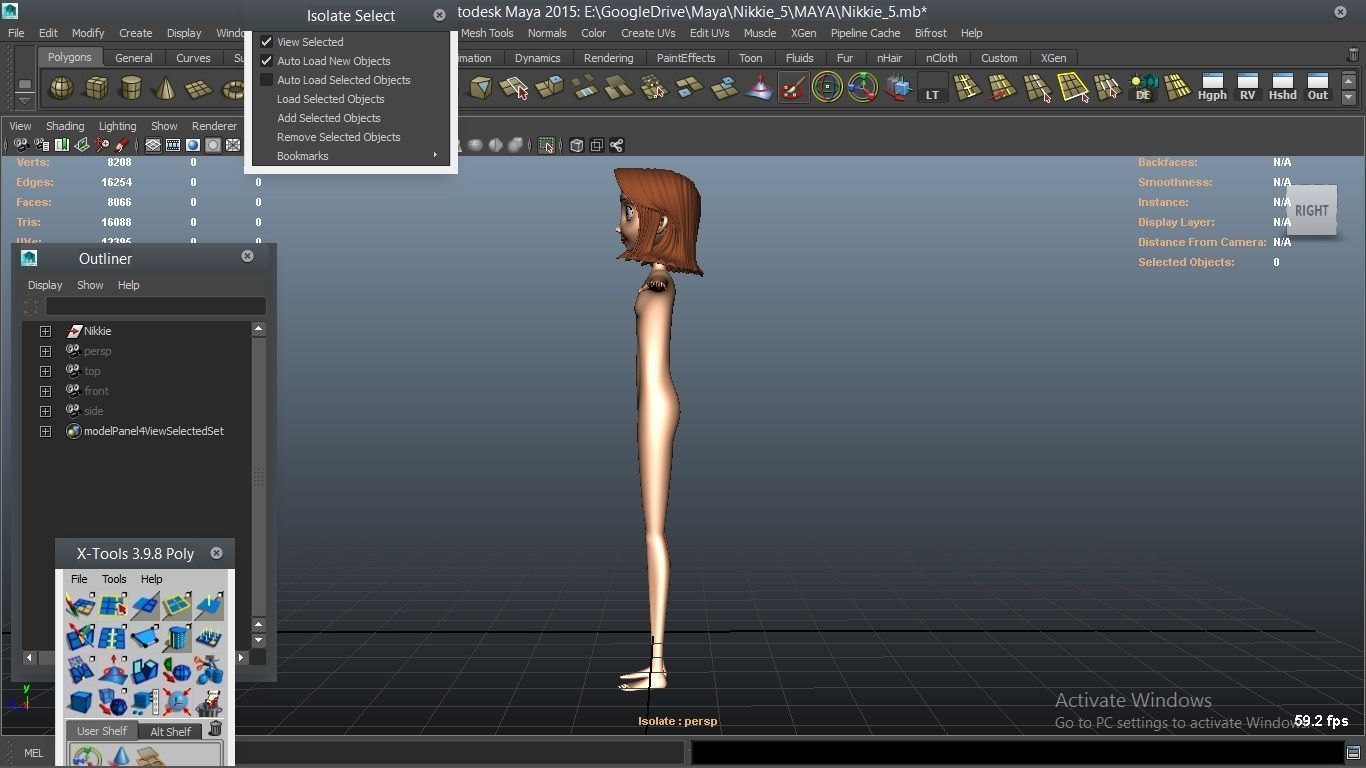Click the Outliner horizontal scroll right arrow

(241, 657)
